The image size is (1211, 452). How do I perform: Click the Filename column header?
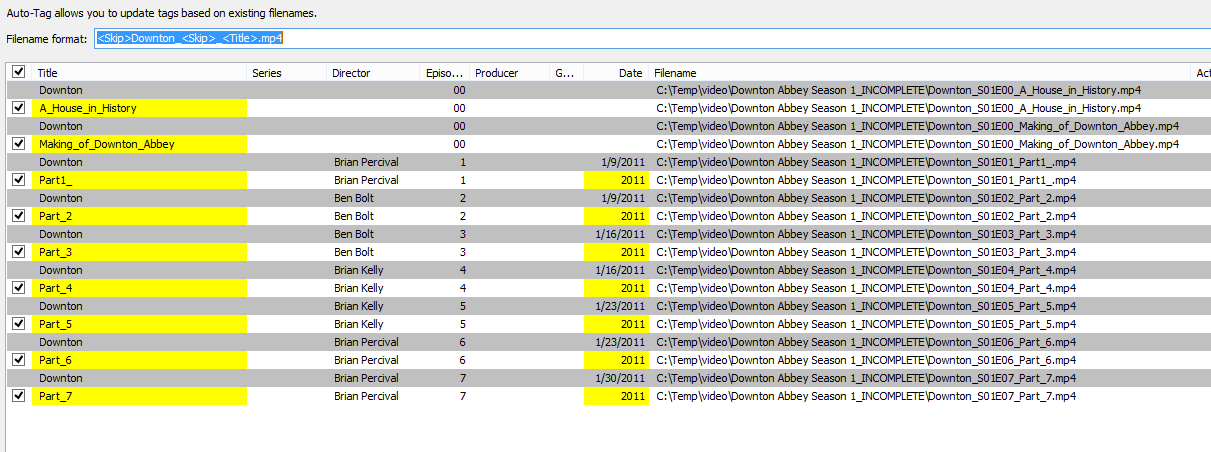pyautogui.click(x=918, y=73)
